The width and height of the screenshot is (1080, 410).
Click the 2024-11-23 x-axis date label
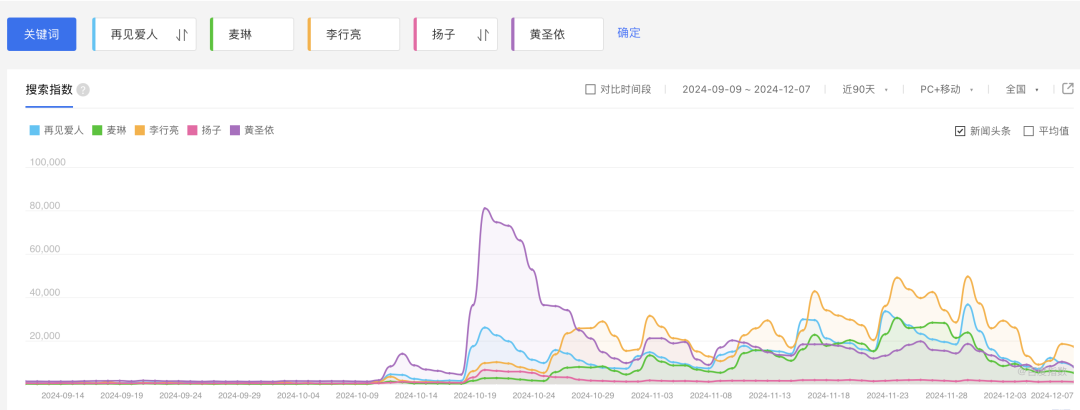[887, 396]
